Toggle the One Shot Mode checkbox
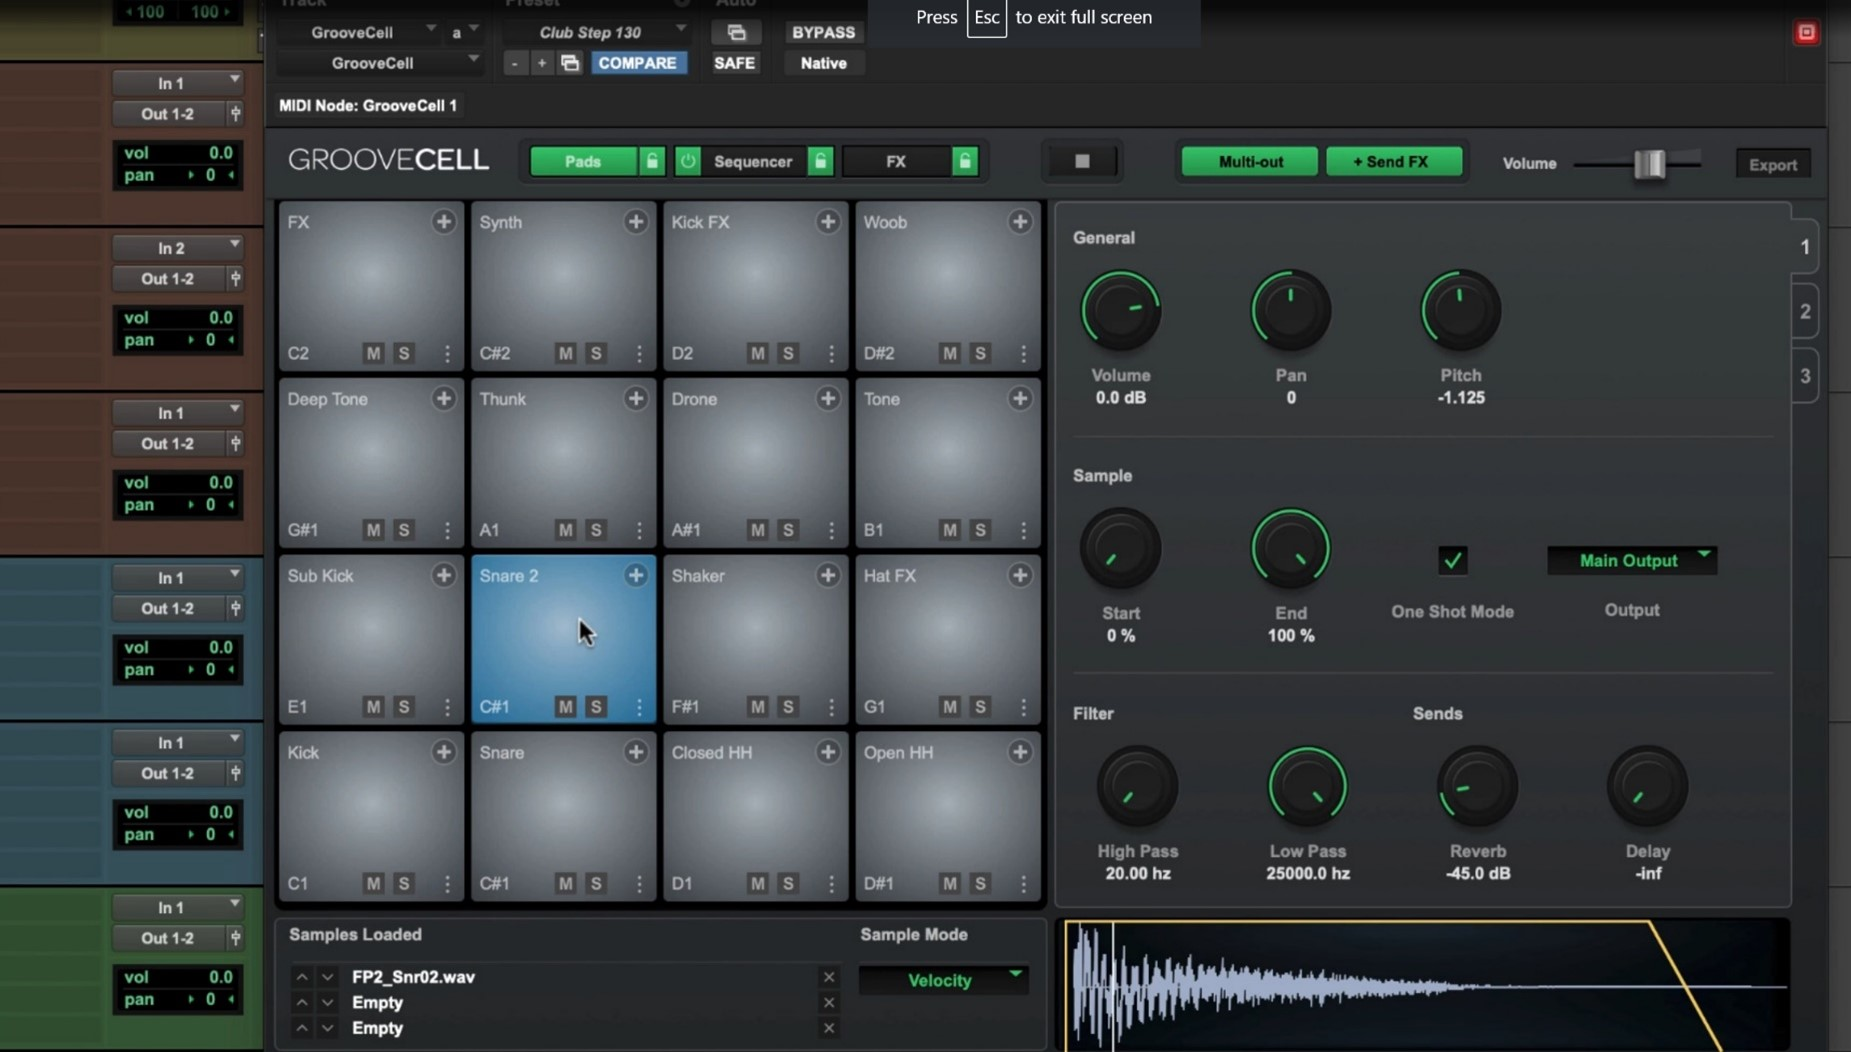The height and width of the screenshot is (1052, 1851). [x=1452, y=560]
